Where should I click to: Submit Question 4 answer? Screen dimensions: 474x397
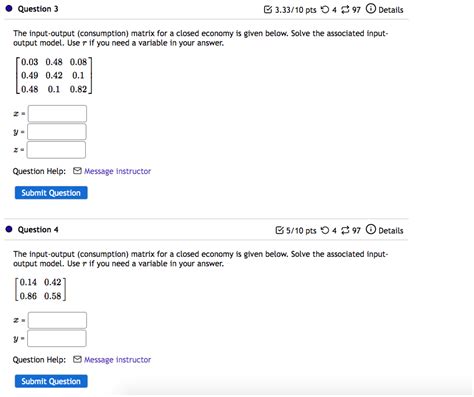point(51,381)
